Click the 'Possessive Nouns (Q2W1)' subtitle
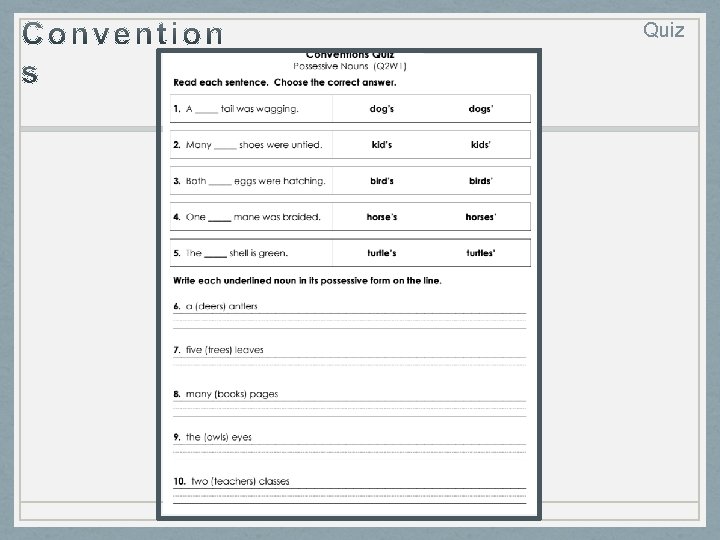This screenshot has height=540, width=720. [x=350, y=66]
